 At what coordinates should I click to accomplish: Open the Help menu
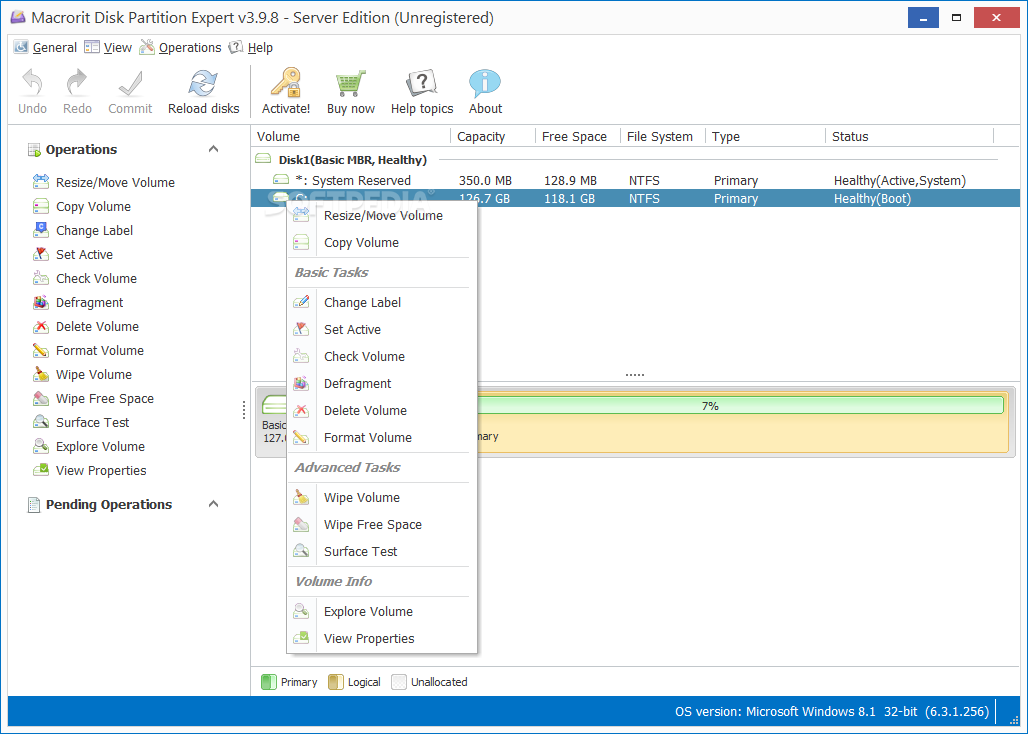[x=250, y=47]
